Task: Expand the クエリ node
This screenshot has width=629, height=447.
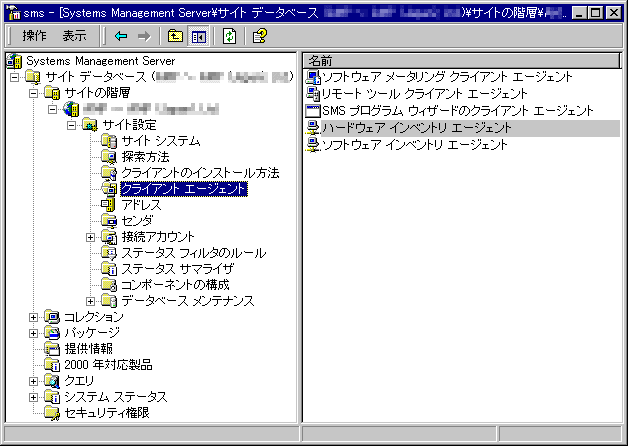Action: [34, 381]
